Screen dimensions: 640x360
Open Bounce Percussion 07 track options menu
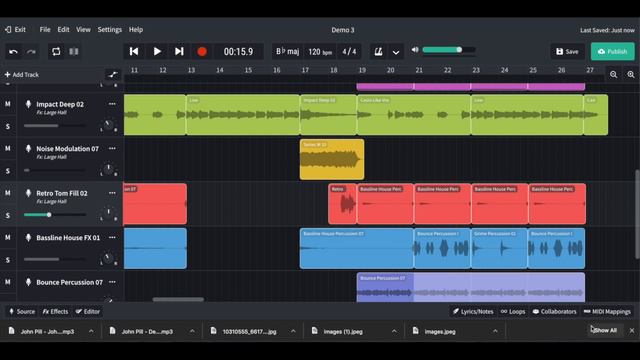click(112, 282)
